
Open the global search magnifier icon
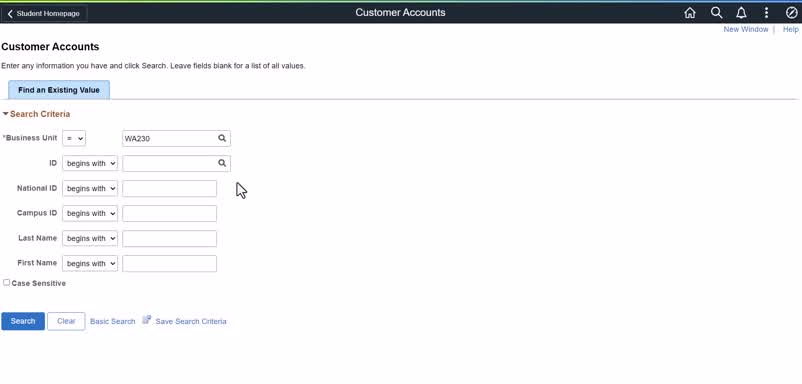(716, 13)
